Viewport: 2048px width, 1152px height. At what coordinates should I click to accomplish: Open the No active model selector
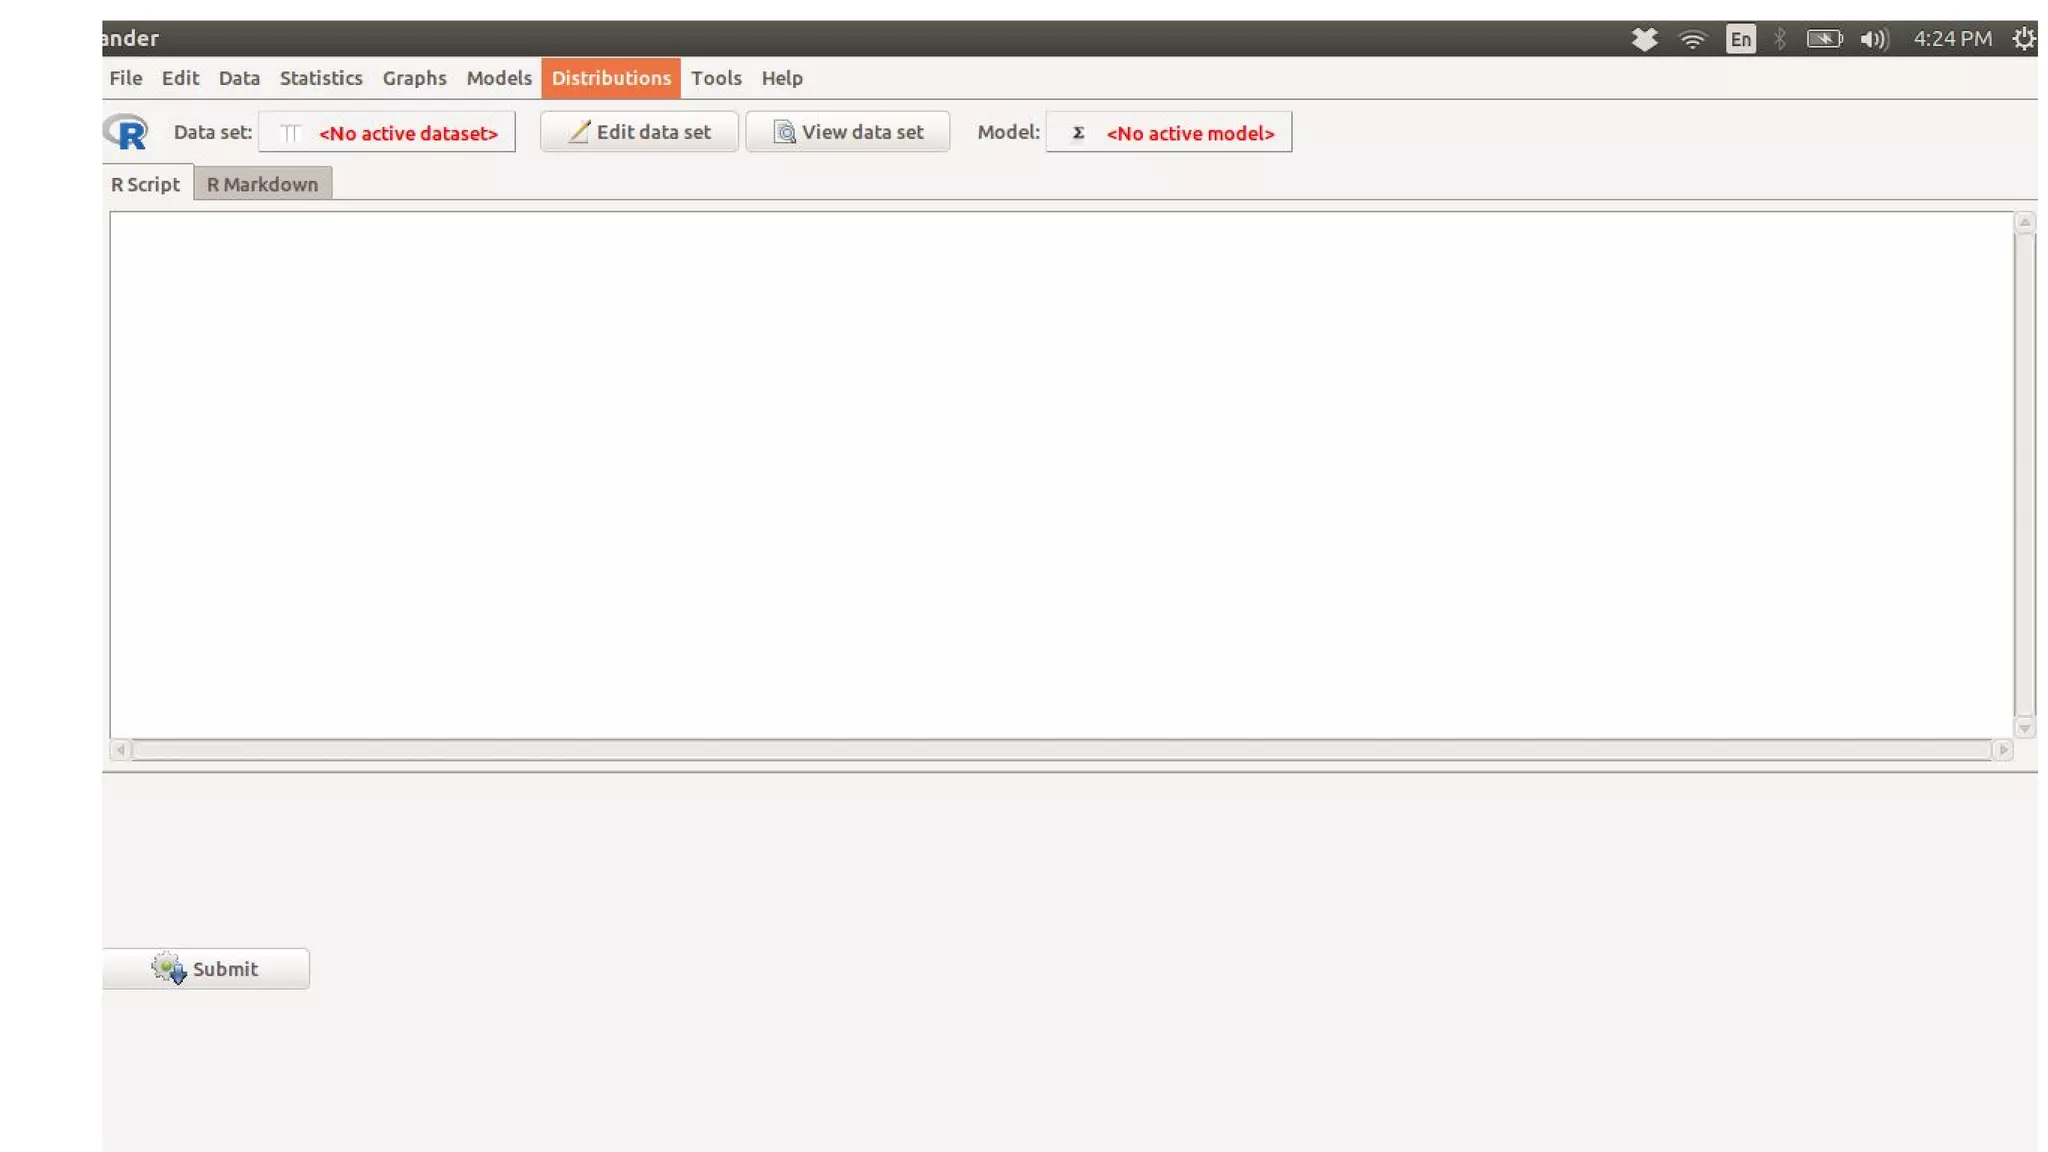[x=1169, y=132]
